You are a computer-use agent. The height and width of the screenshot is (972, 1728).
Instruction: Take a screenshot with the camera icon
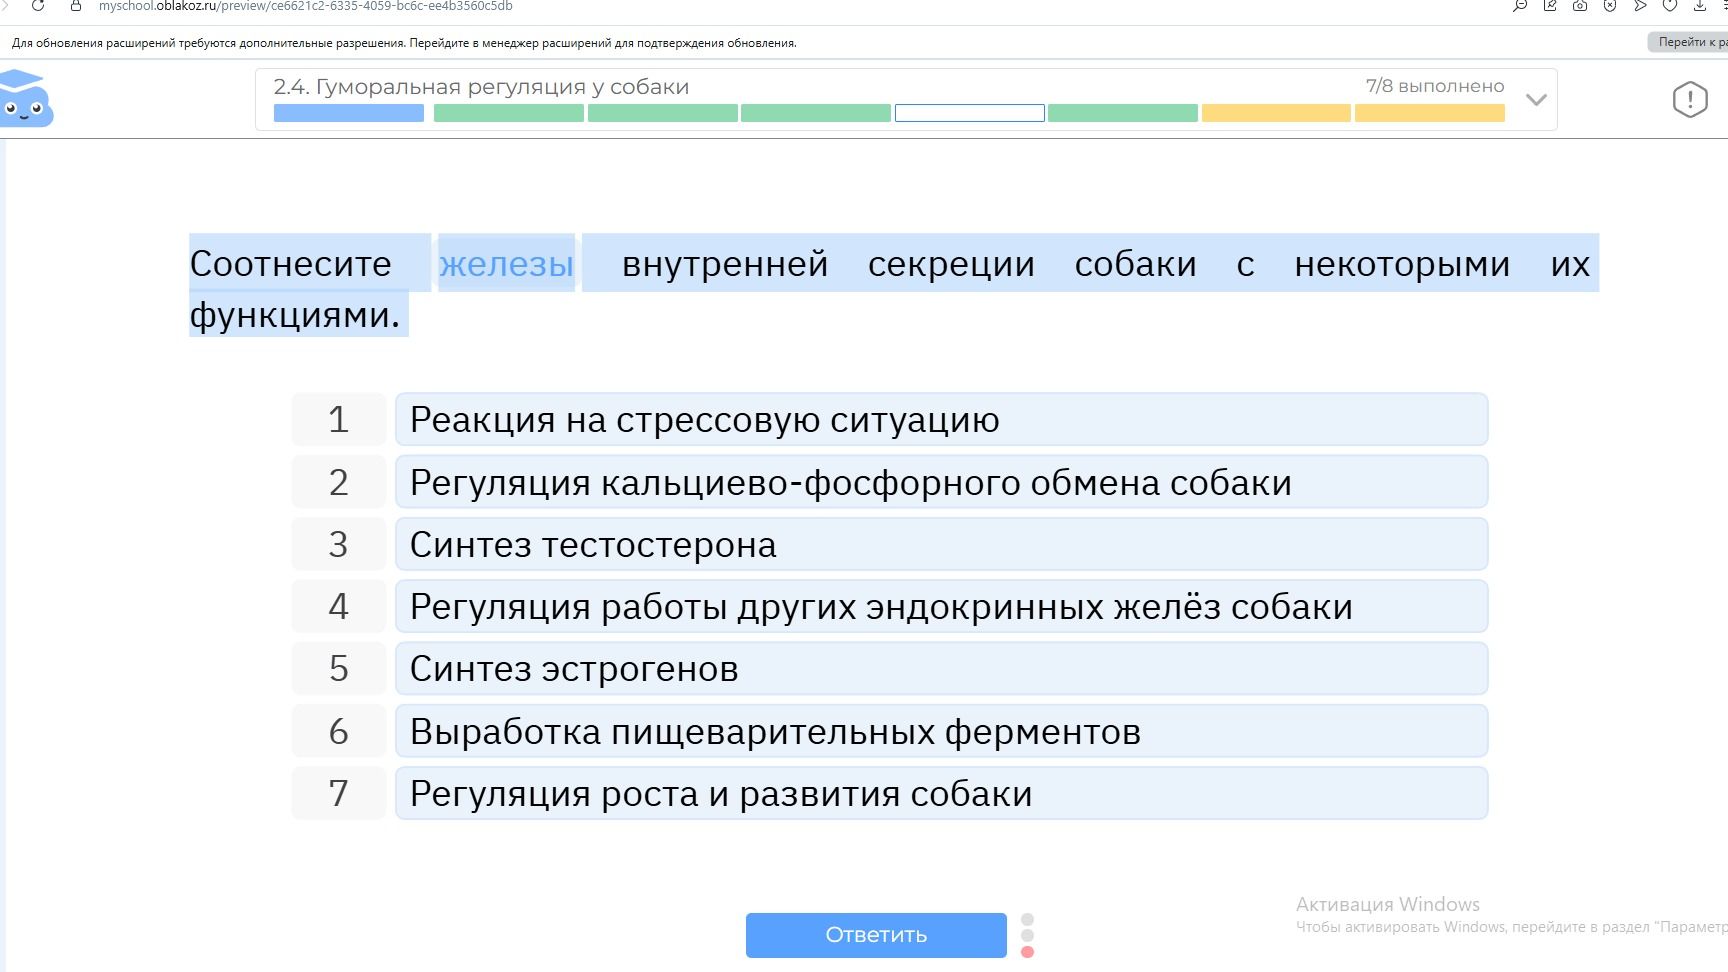1580,6
